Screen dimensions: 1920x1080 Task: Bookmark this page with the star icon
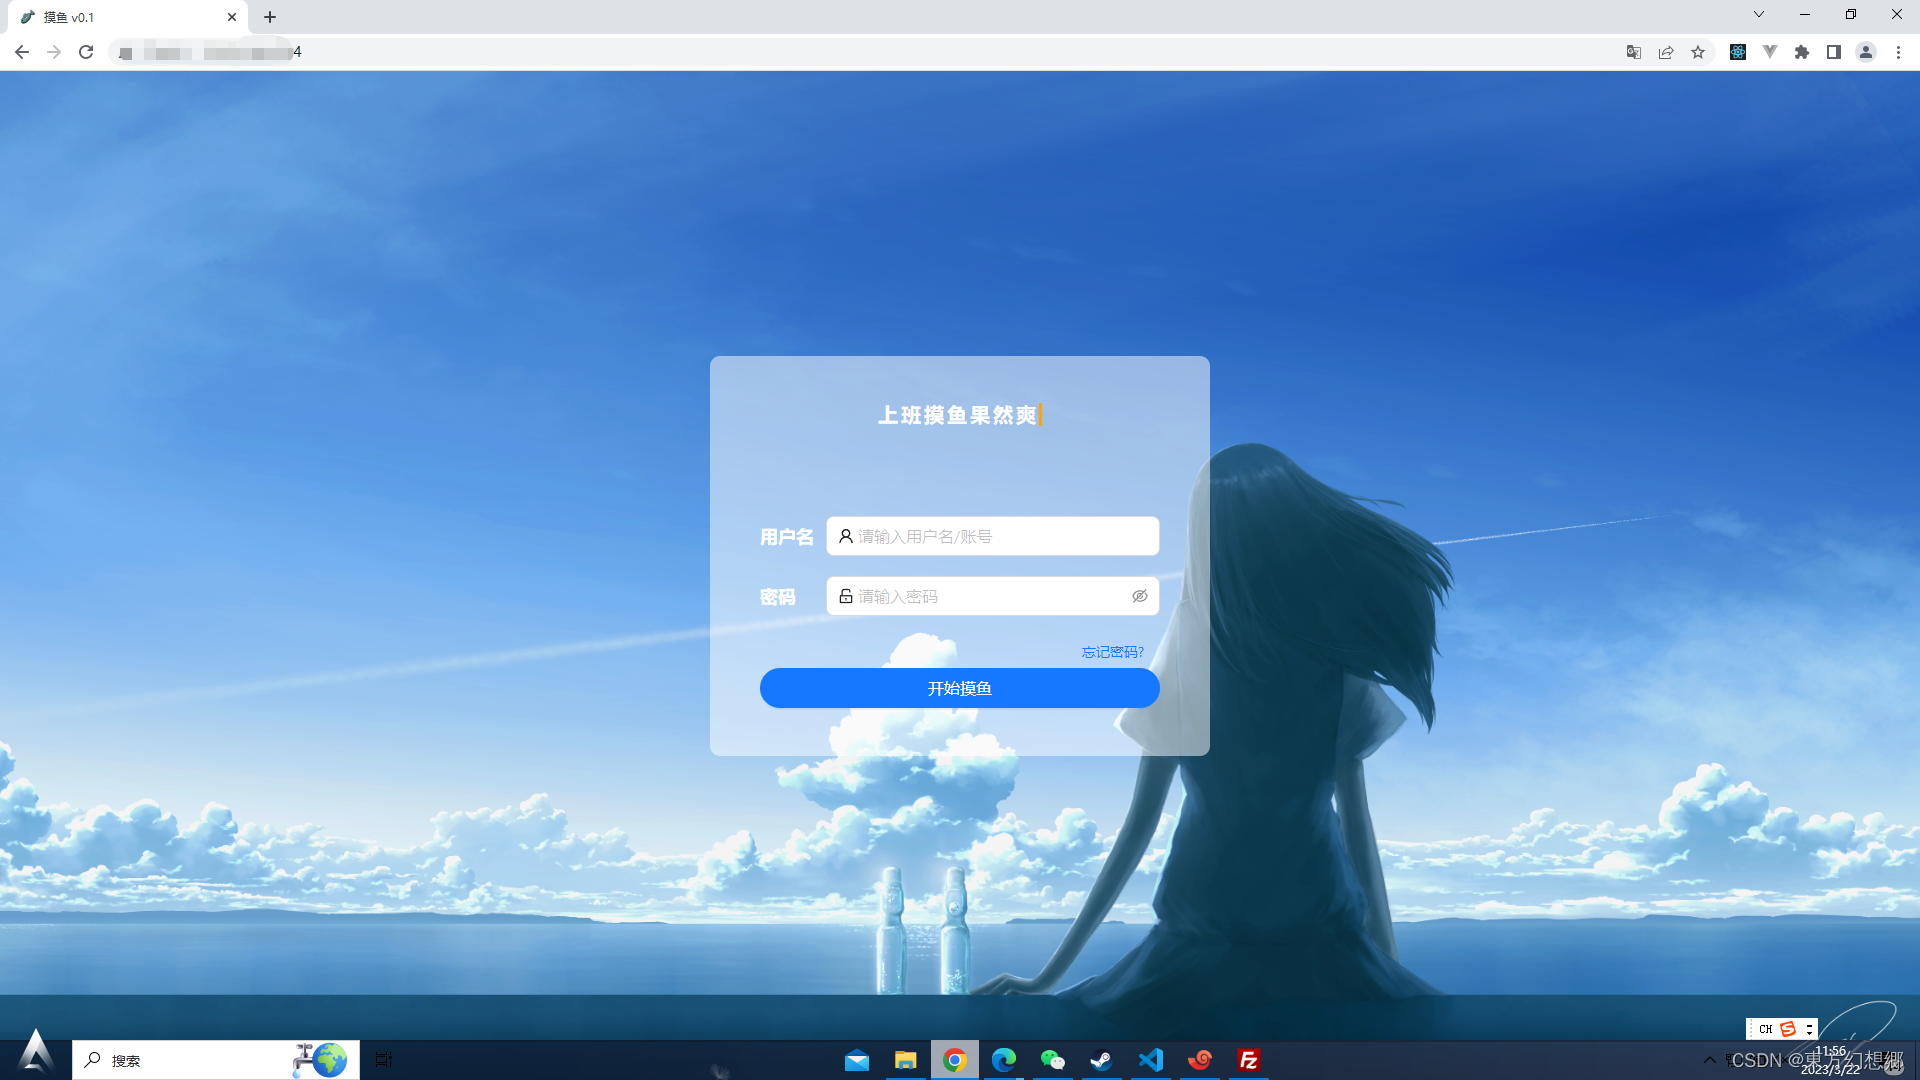[1698, 52]
